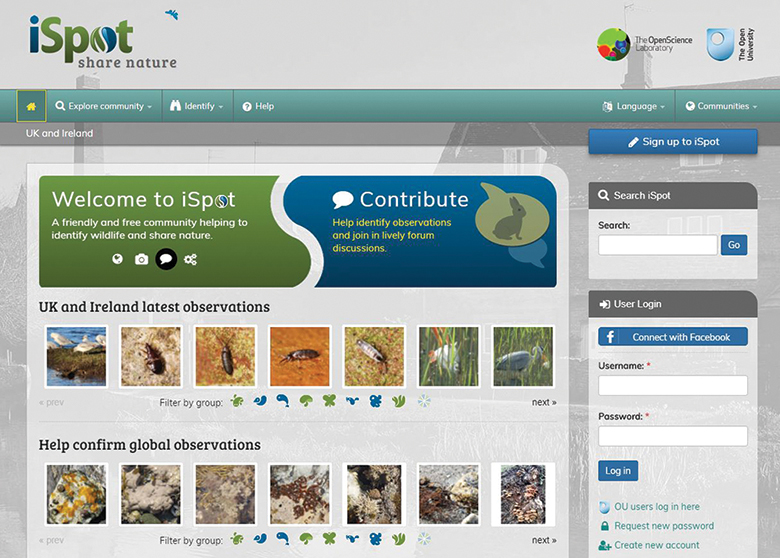
Task: Open the first bird observation thumbnail
Action: tap(77, 356)
